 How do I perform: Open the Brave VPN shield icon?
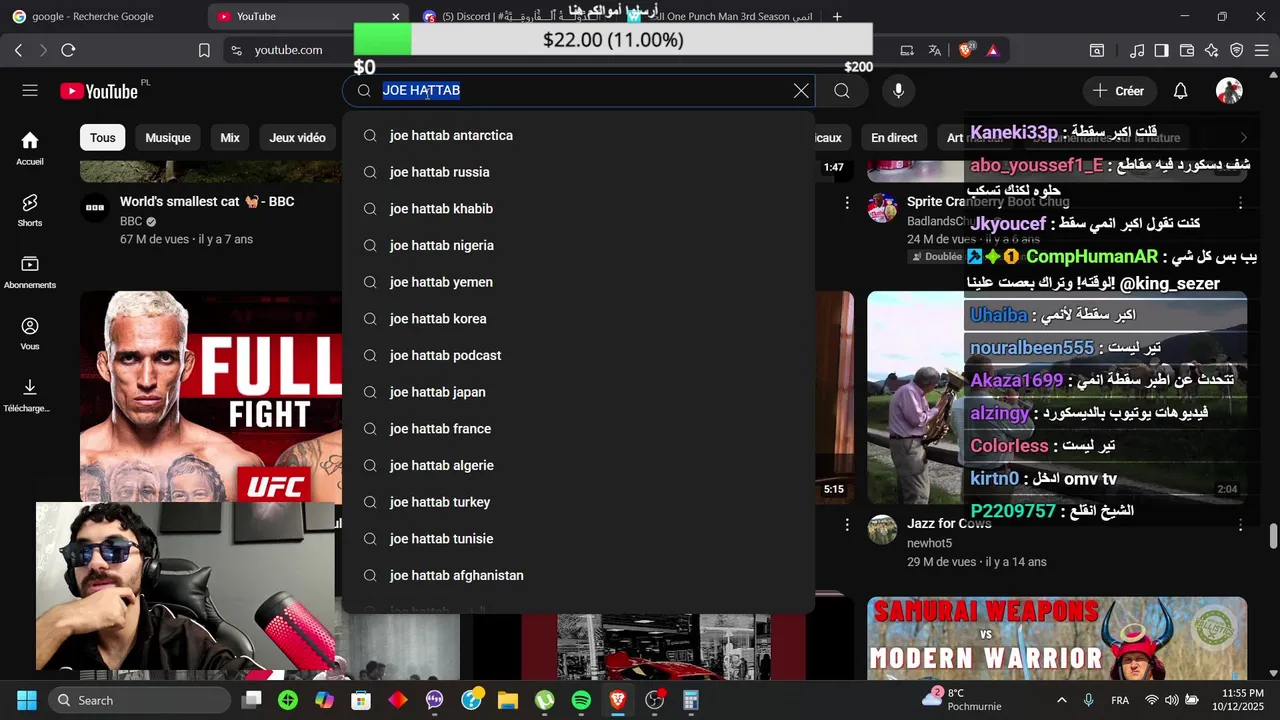(x=1236, y=50)
